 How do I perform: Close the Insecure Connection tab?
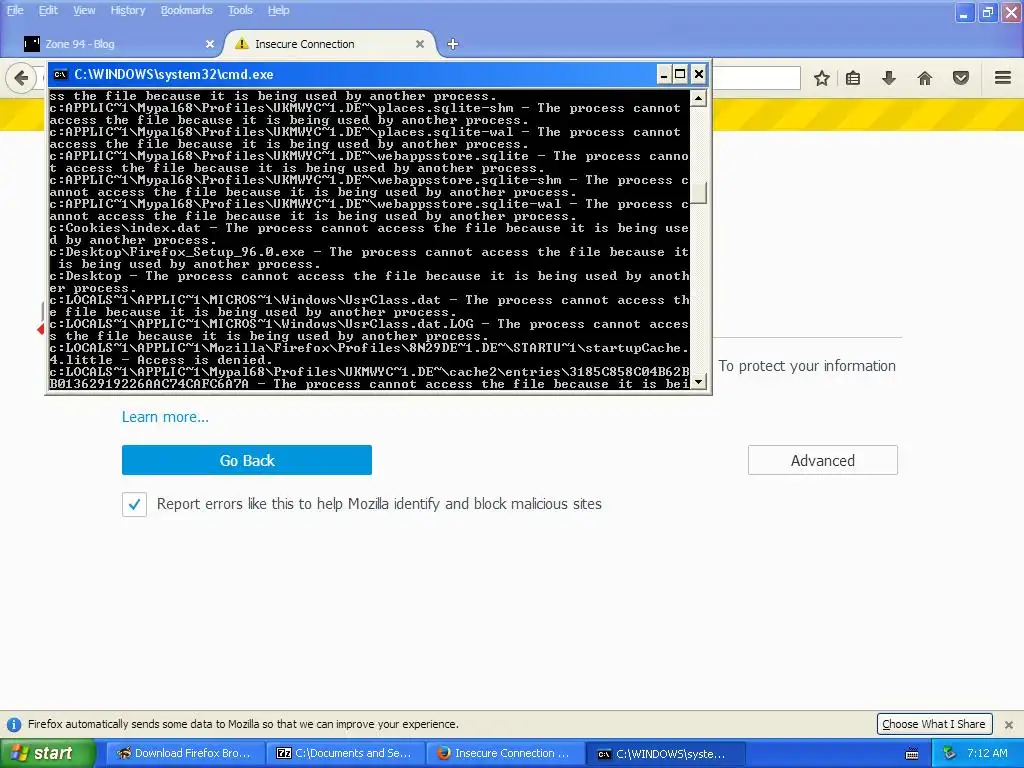[x=420, y=44]
